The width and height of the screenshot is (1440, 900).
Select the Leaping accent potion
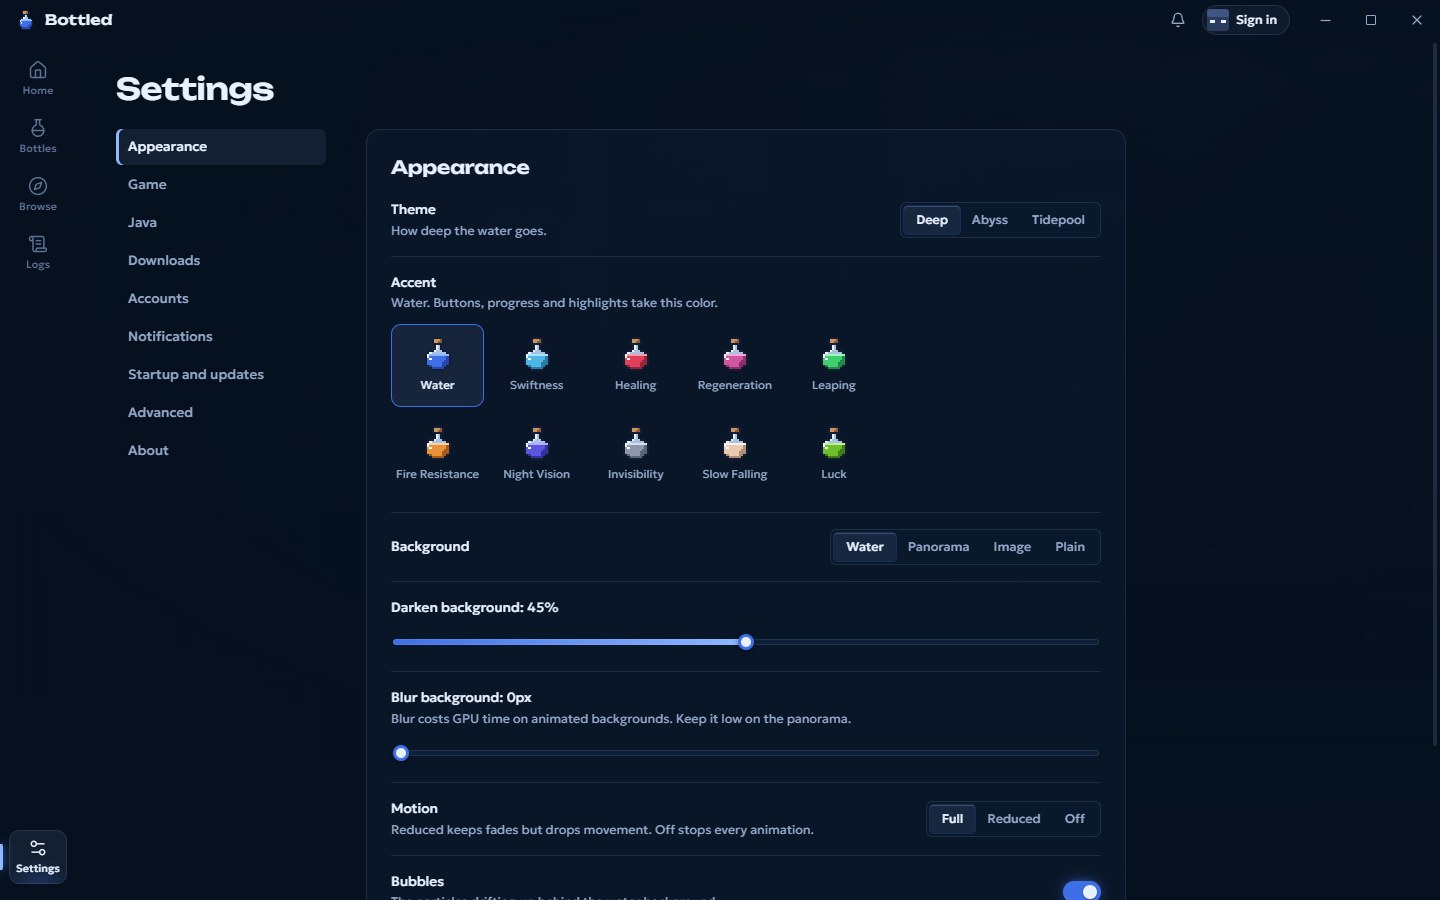834,365
